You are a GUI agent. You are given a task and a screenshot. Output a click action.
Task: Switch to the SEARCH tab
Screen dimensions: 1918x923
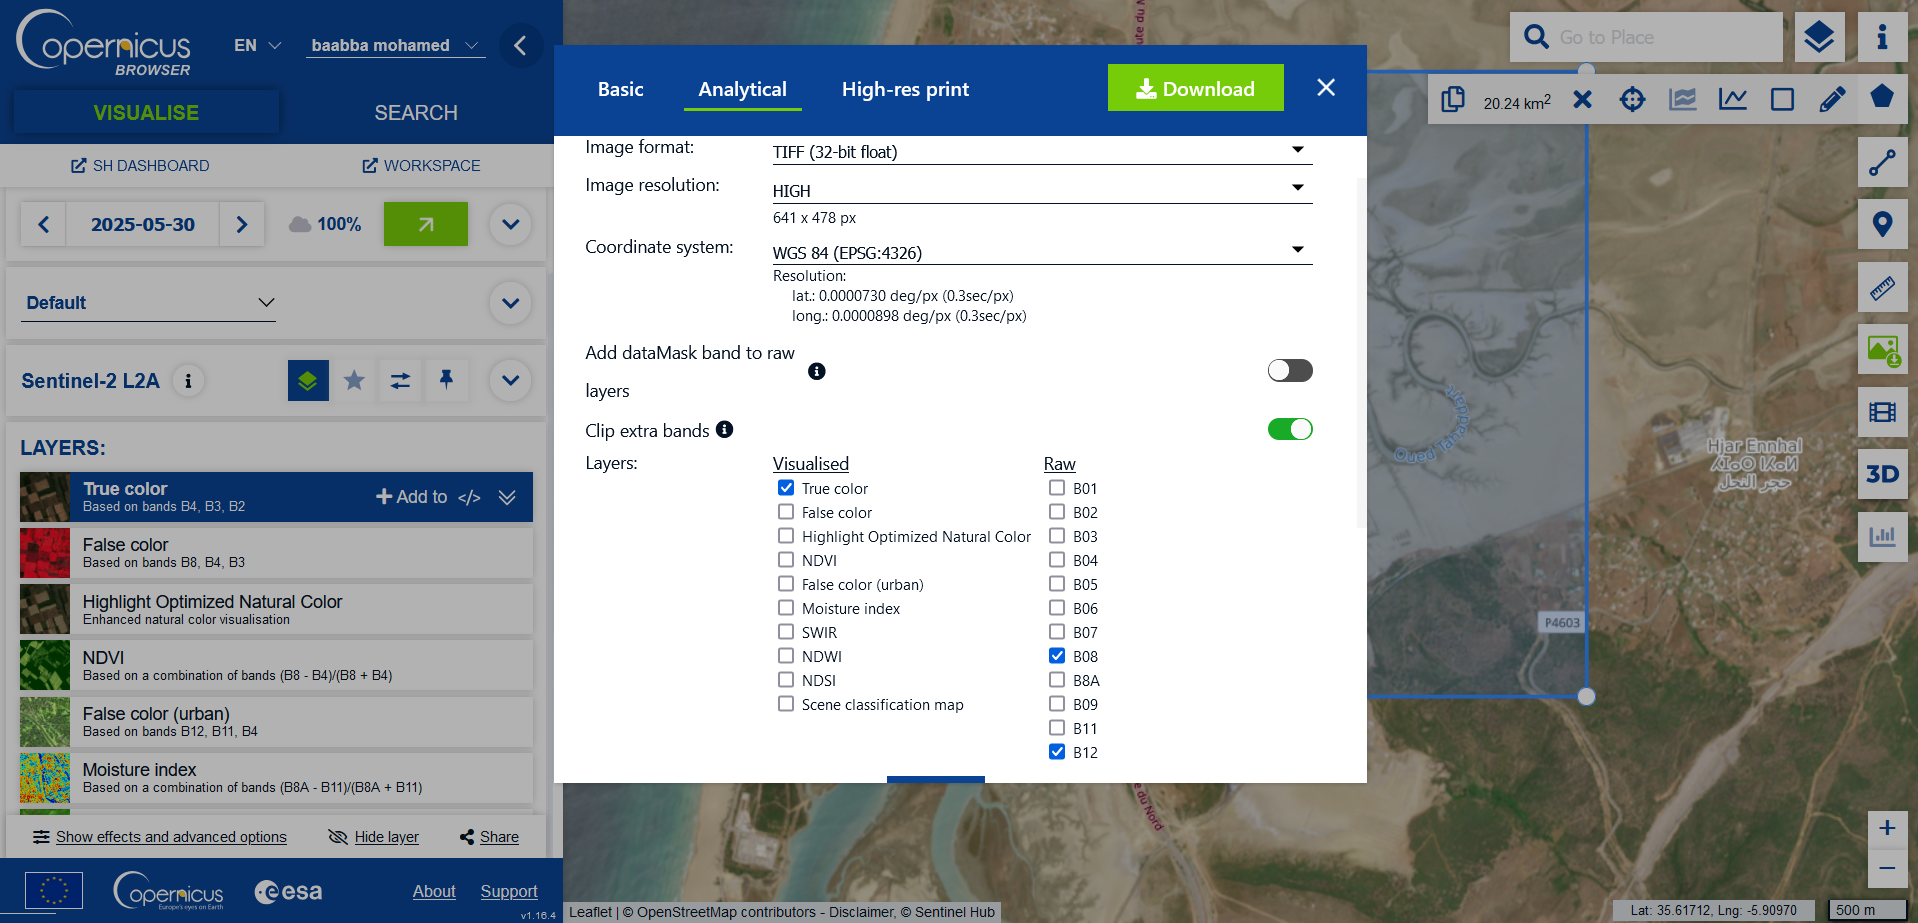tap(416, 113)
